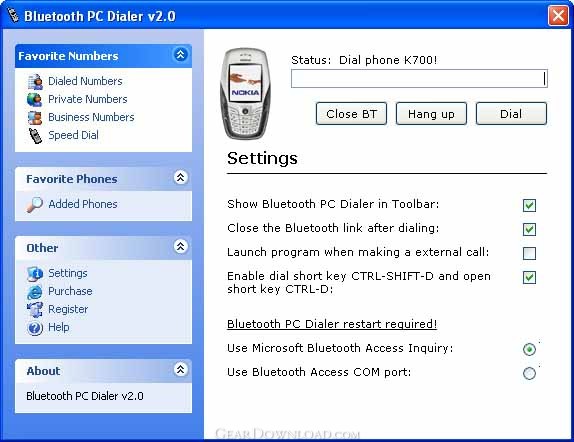Open the Purchase link
Image resolution: width=574 pixels, height=442 pixels.
tap(70, 291)
